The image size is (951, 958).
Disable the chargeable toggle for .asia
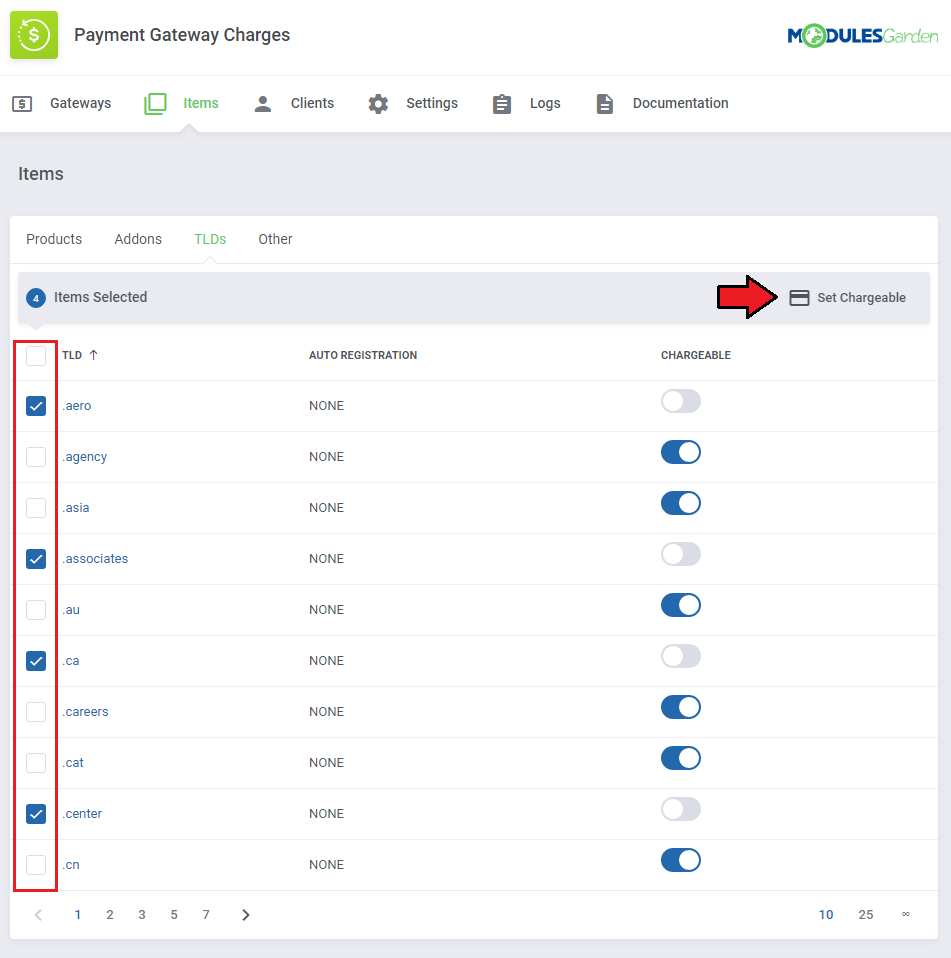(680, 503)
